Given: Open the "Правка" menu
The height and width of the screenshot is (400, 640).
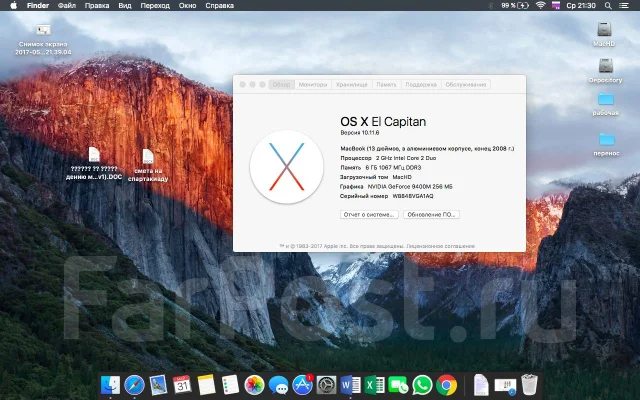Looking at the screenshot, I should click(97, 5).
